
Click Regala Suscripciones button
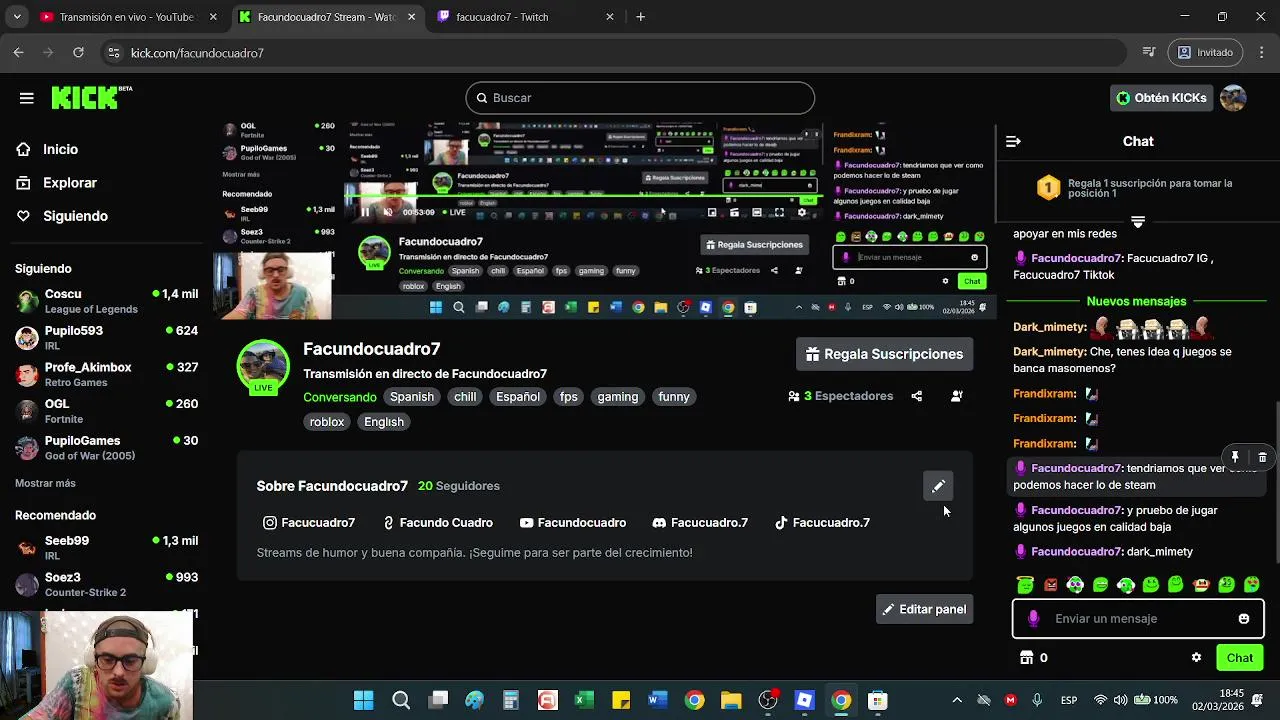click(884, 354)
